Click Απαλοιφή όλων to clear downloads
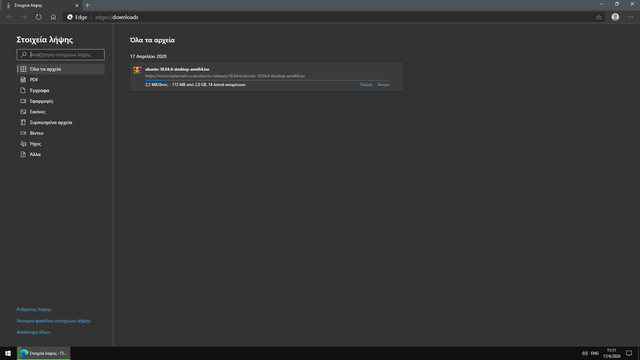Viewport: 640px width, 360px height. click(x=33, y=332)
